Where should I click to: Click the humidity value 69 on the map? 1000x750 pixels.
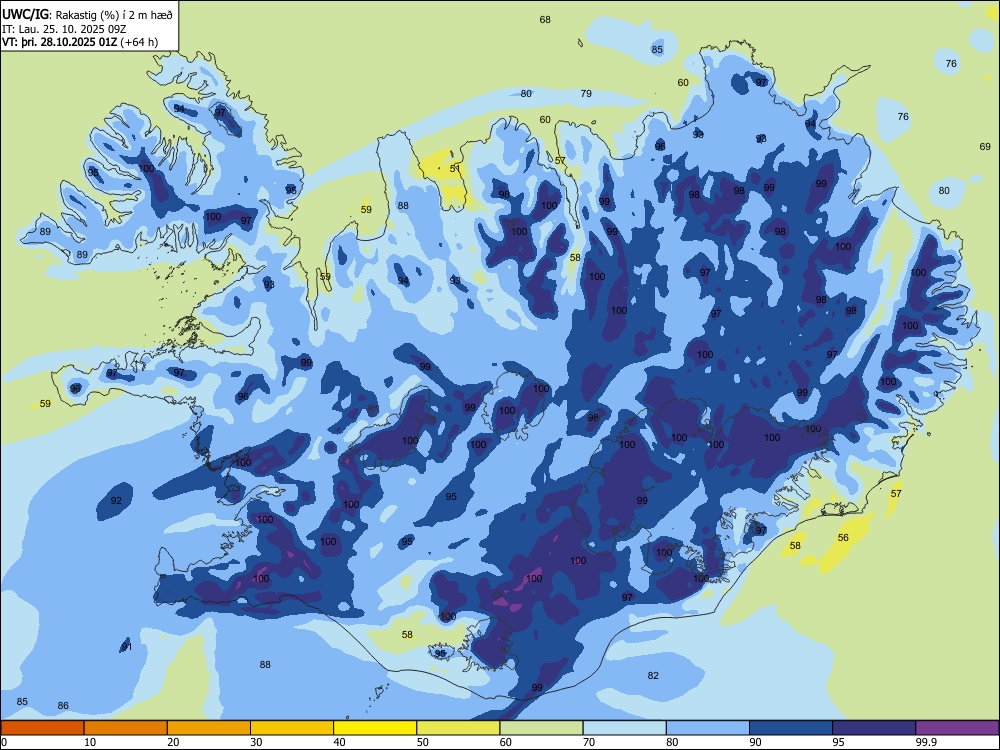pyautogui.click(x=985, y=147)
